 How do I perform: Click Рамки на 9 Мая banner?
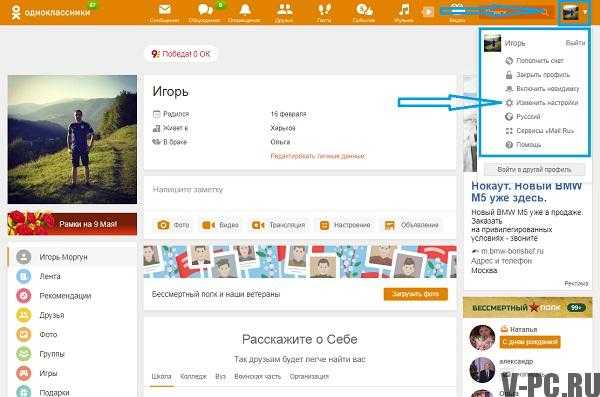(72, 223)
